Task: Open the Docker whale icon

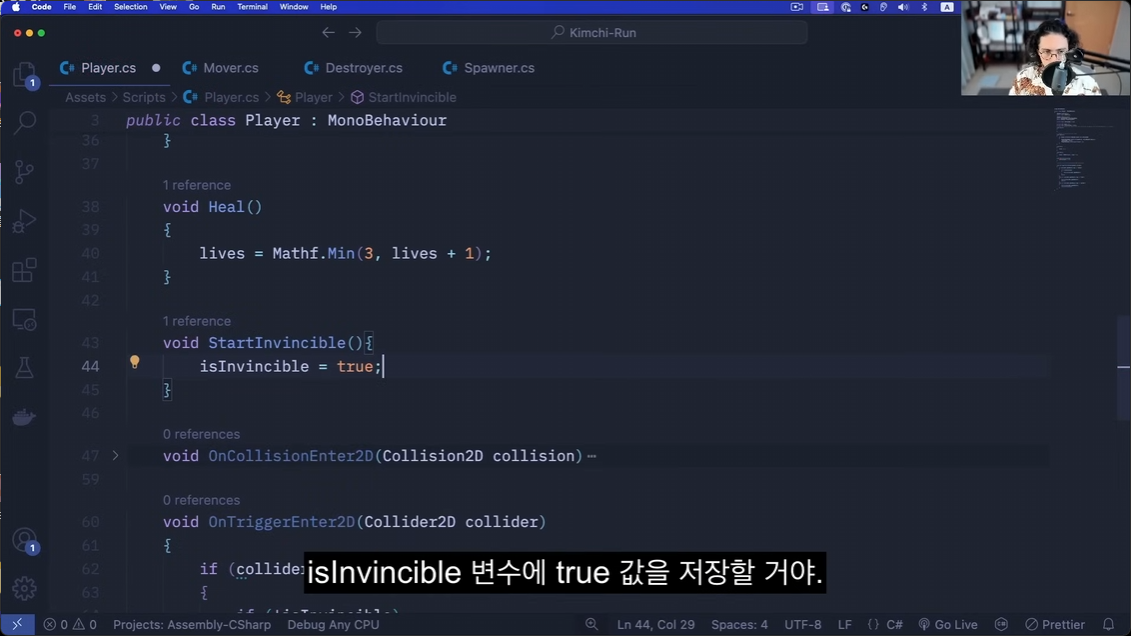Action: pyautogui.click(x=24, y=417)
